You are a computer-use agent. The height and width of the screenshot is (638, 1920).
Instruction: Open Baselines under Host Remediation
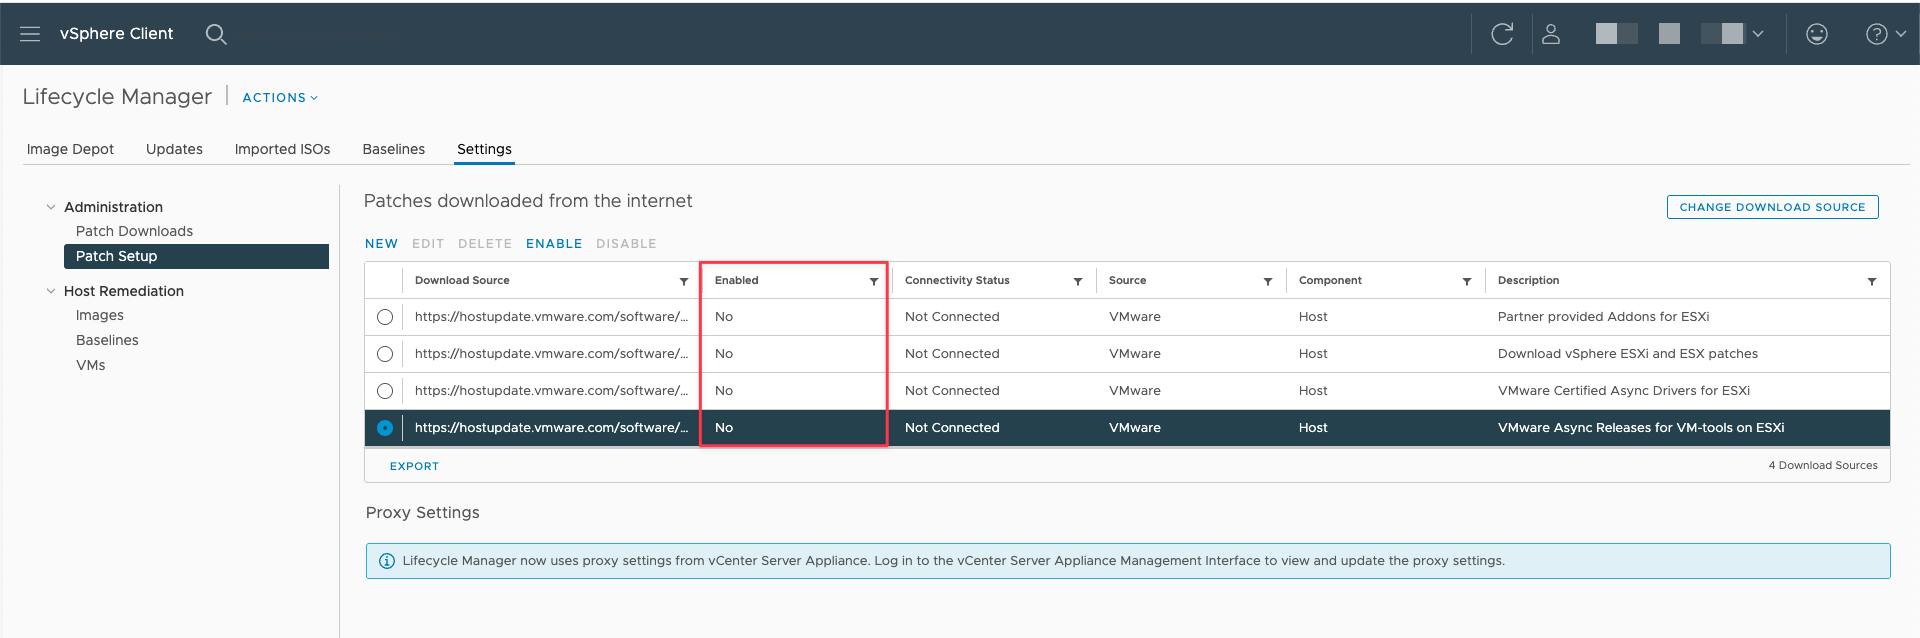(107, 340)
